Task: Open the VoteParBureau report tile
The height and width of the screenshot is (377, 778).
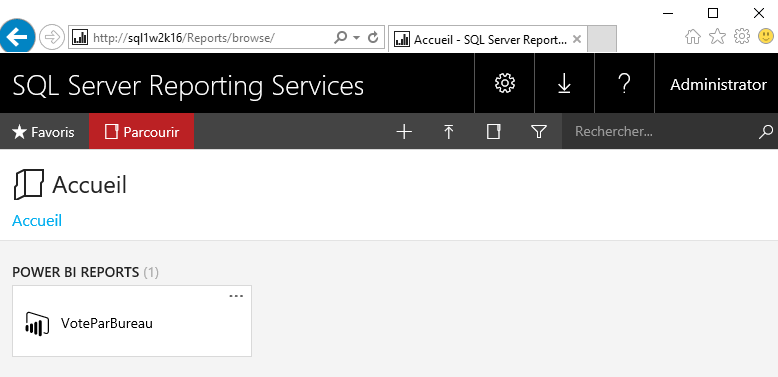Action: point(132,321)
